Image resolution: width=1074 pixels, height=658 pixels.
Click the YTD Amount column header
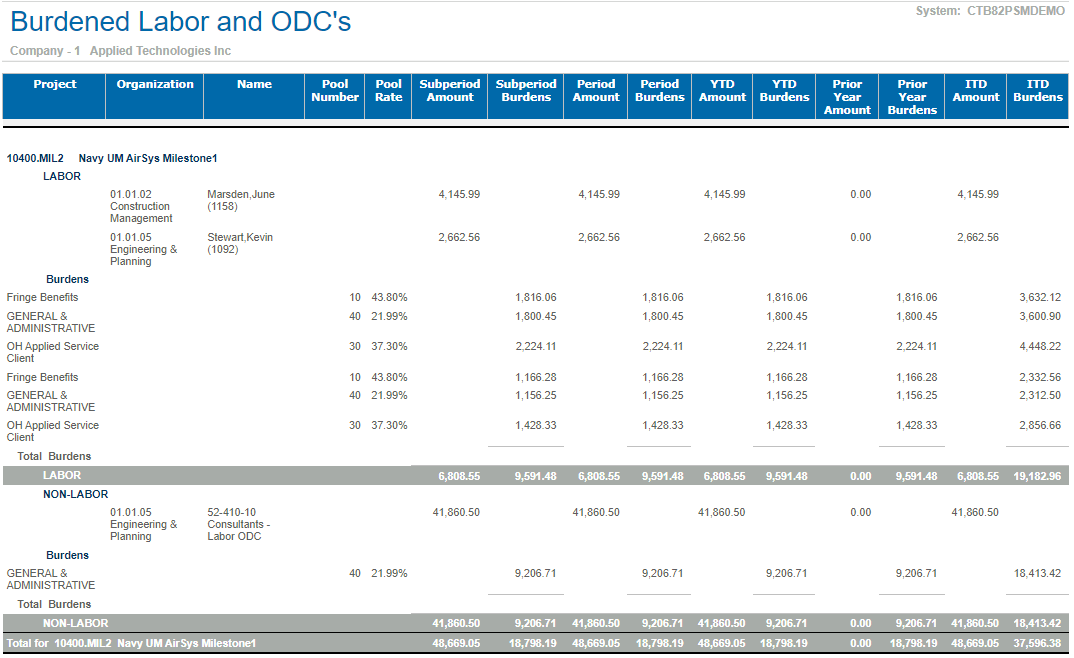point(722,91)
